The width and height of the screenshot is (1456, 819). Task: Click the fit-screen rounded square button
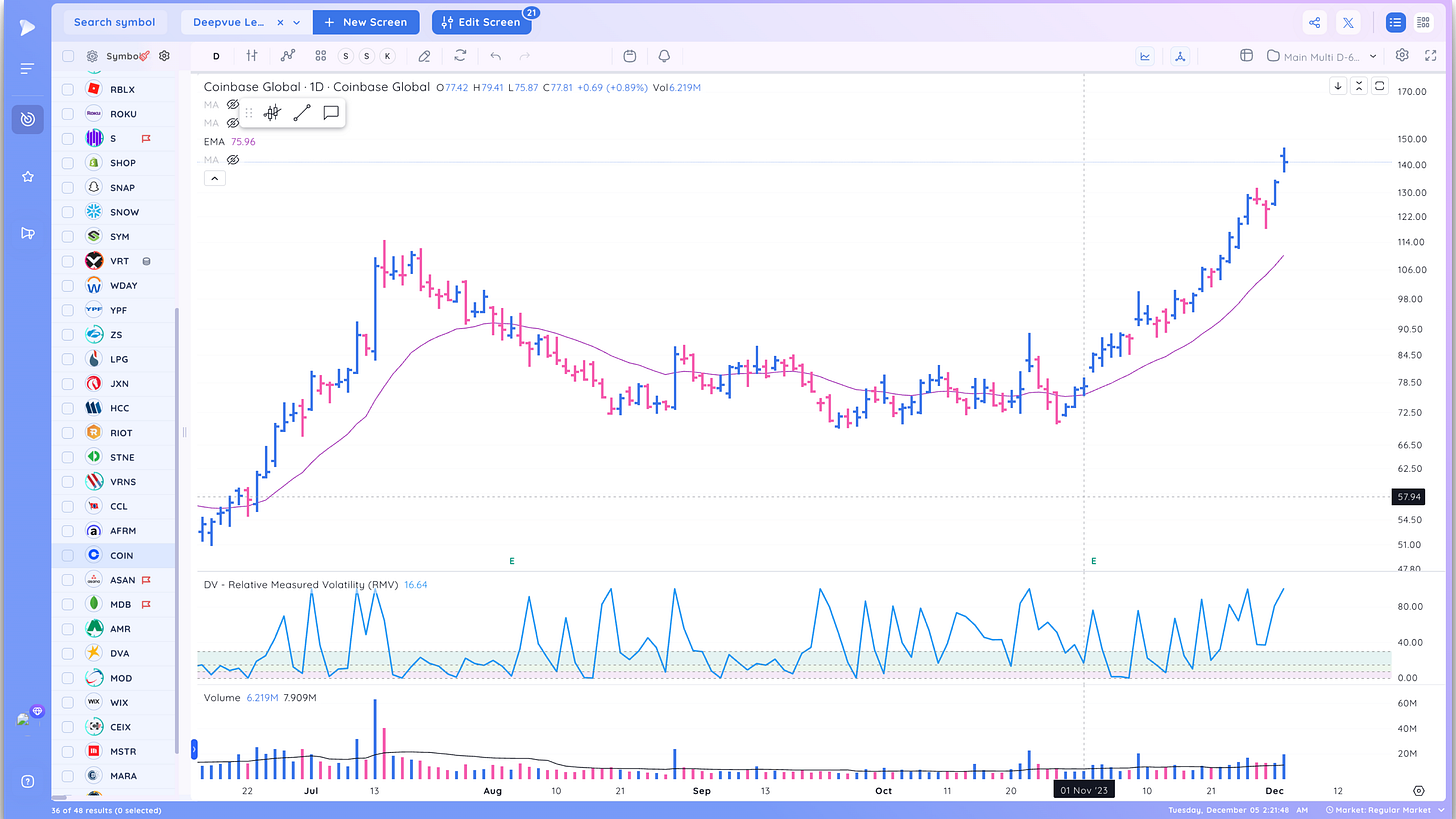1380,87
